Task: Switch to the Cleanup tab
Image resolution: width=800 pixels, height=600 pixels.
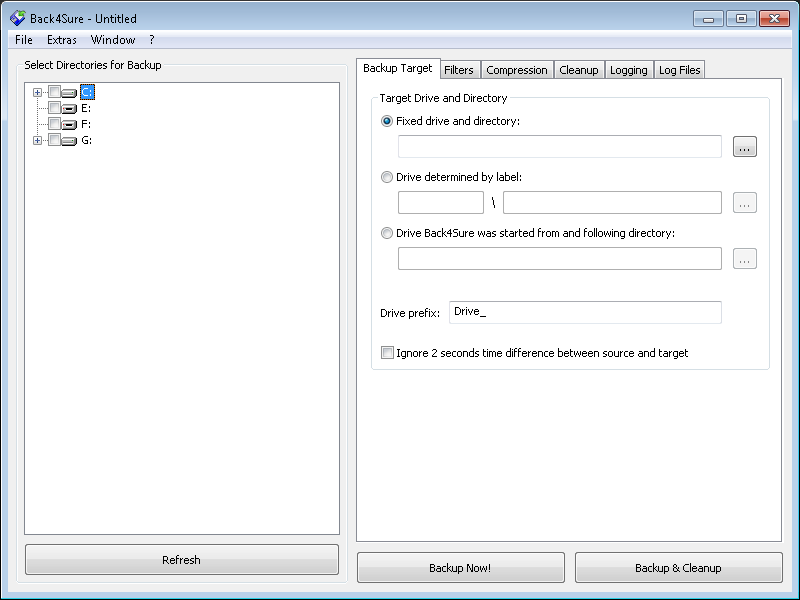Action: click(x=579, y=70)
